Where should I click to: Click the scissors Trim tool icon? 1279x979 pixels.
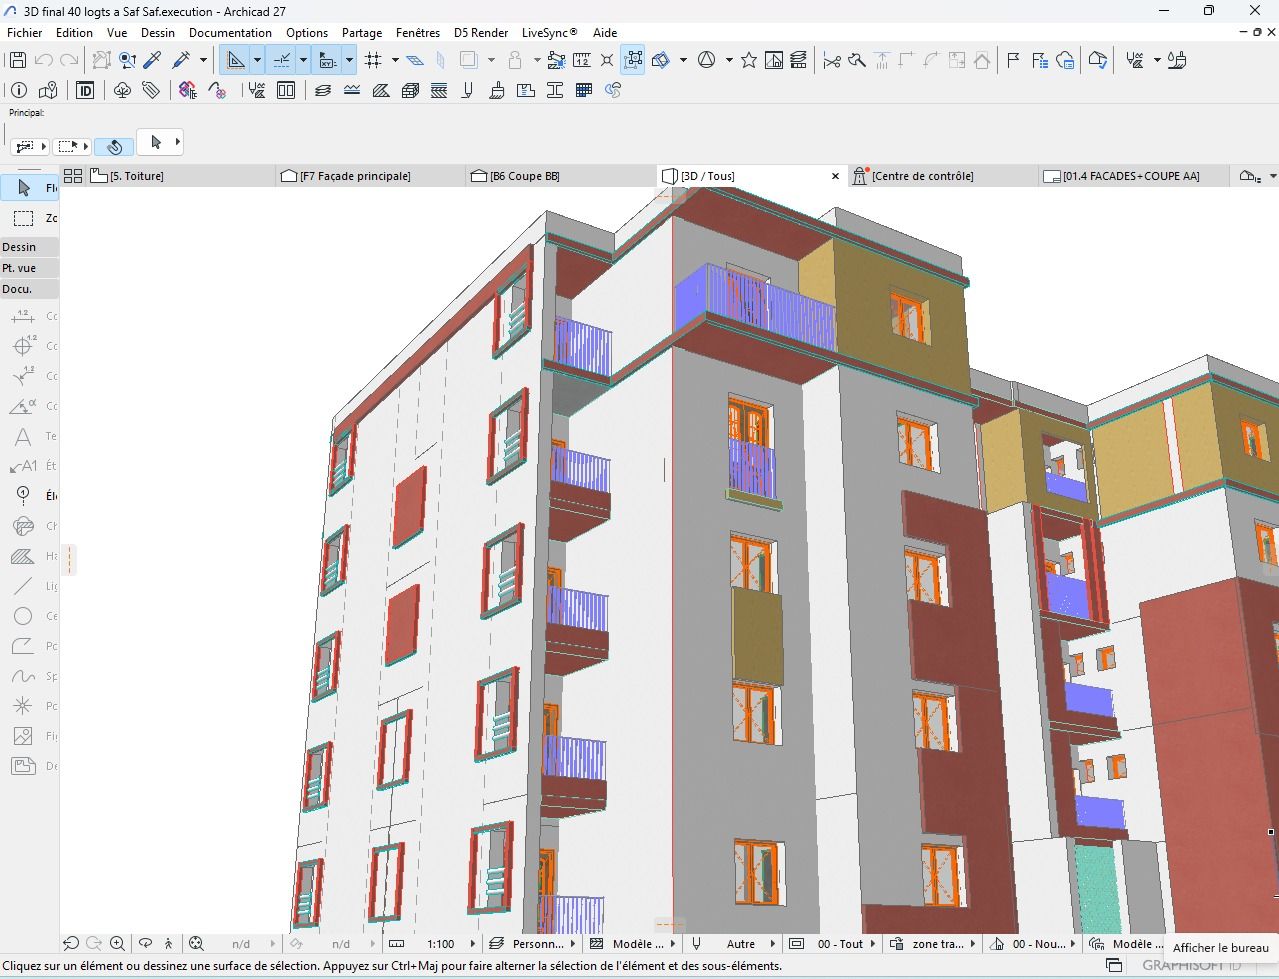(831, 60)
